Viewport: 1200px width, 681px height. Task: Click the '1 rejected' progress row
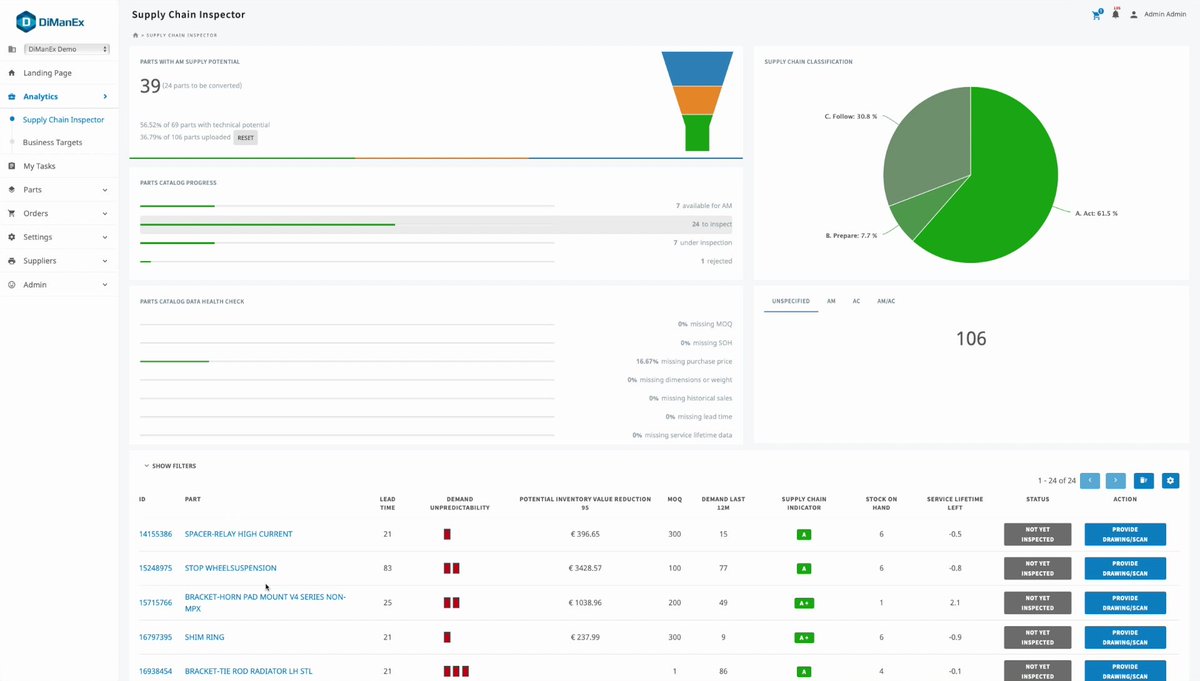pyautogui.click(x=436, y=261)
